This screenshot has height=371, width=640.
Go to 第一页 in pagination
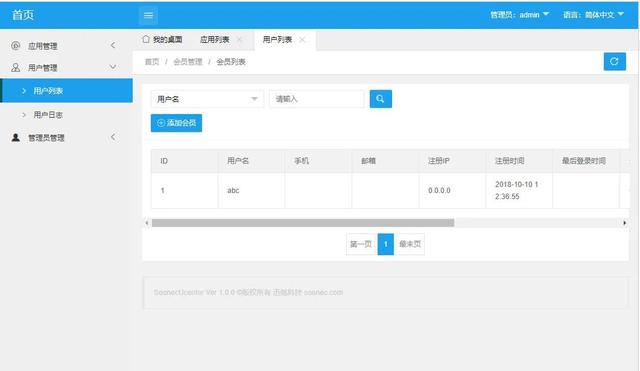point(361,244)
